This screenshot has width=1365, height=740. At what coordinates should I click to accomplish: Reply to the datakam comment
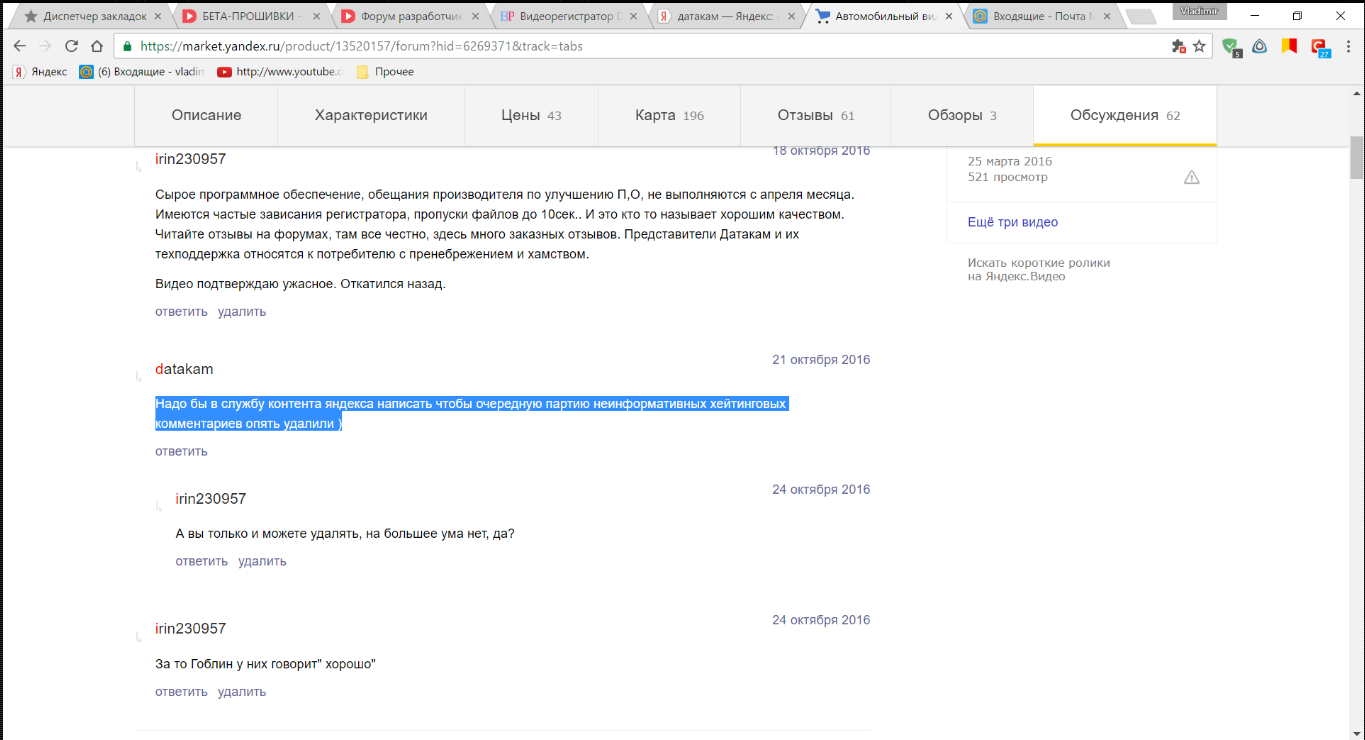[181, 451]
